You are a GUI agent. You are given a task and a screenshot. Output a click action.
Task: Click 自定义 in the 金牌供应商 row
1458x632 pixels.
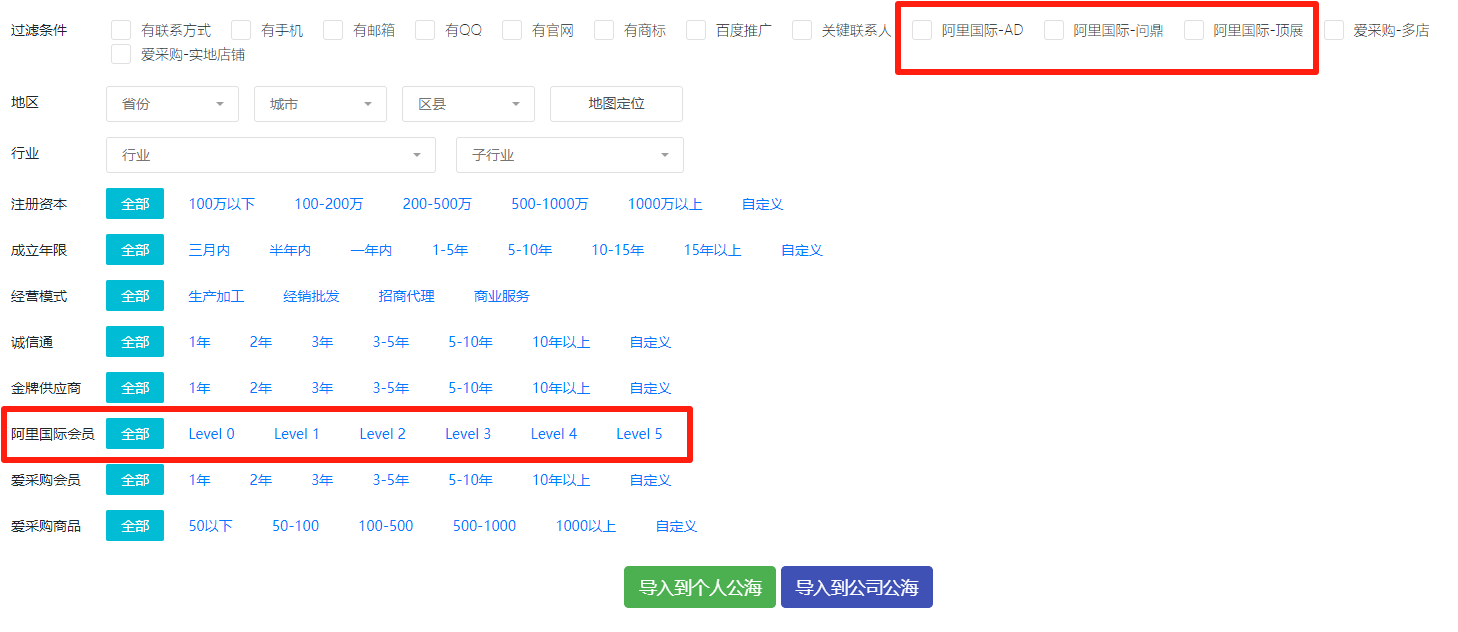[x=650, y=388]
